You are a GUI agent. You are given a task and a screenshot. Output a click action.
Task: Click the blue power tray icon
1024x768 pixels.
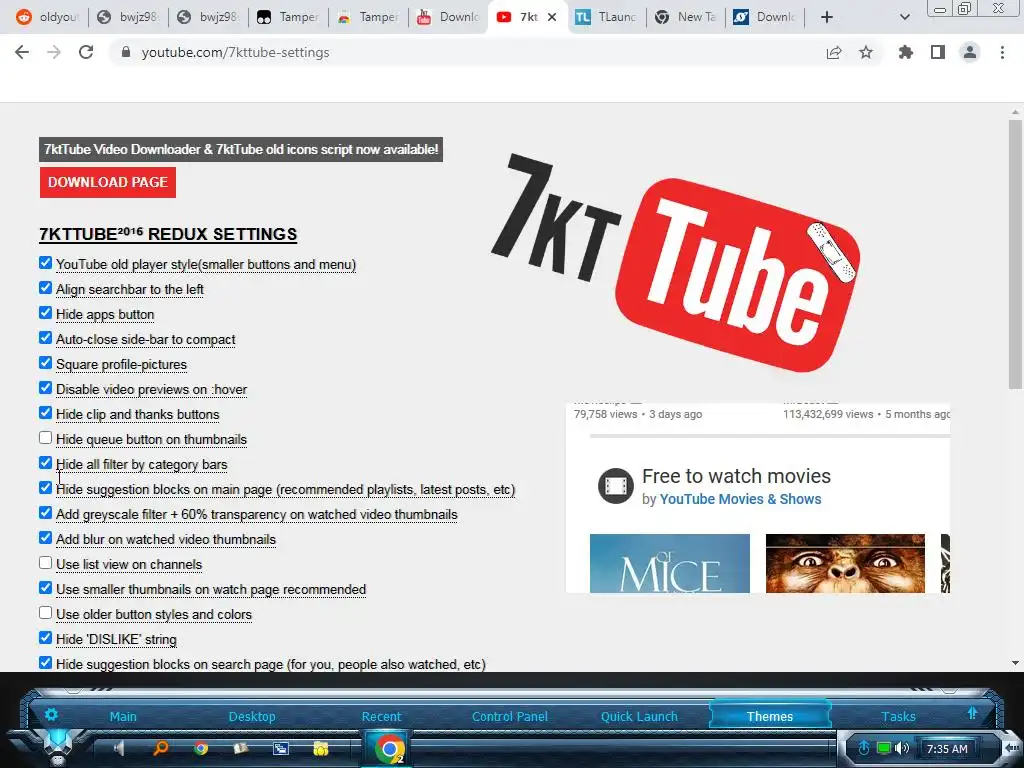pos(864,748)
